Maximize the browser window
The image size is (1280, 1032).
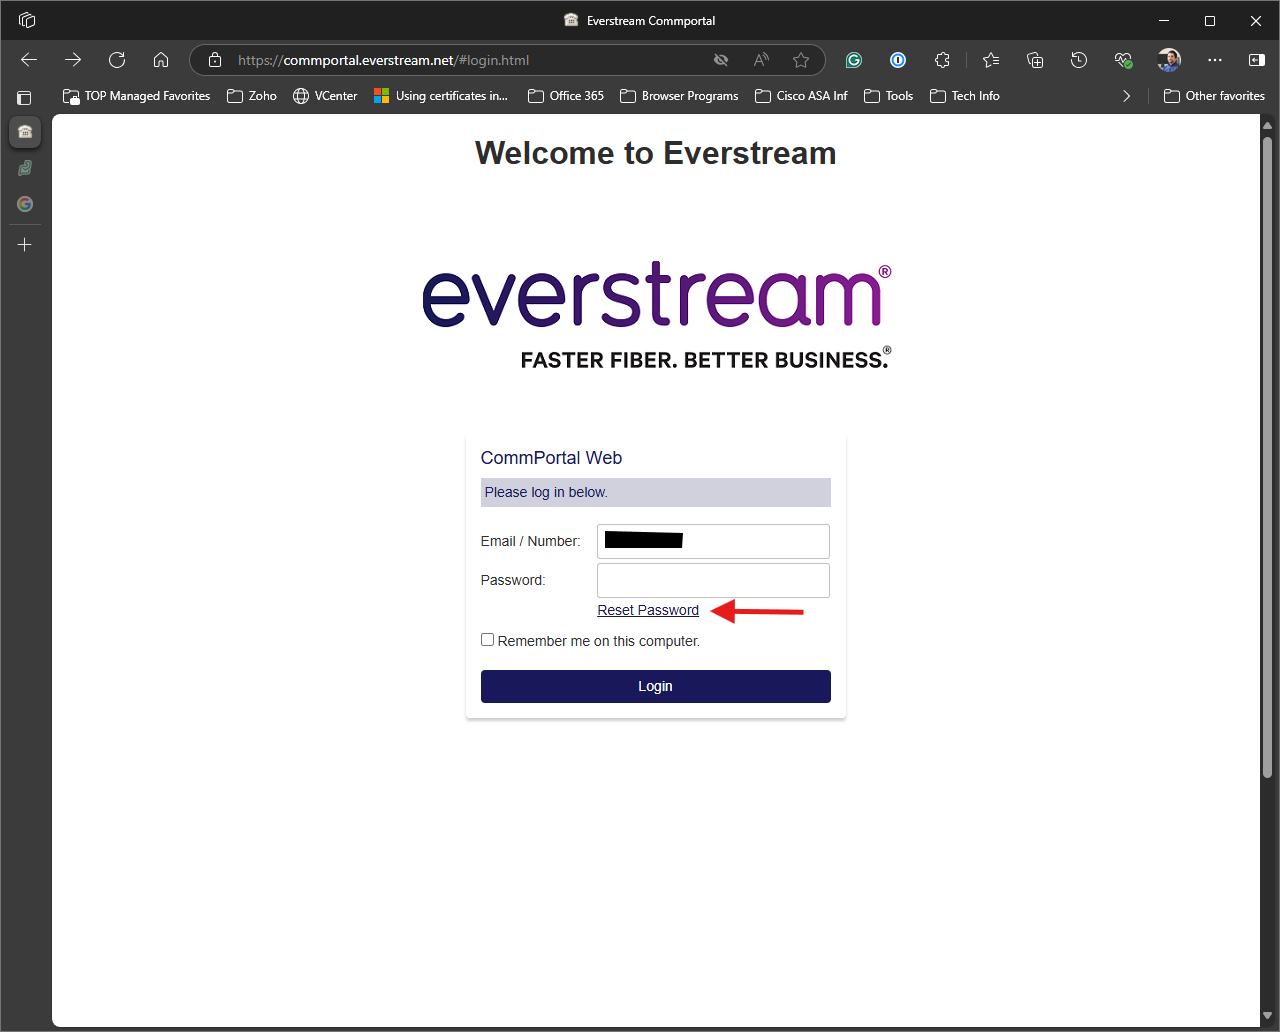[x=1210, y=20]
